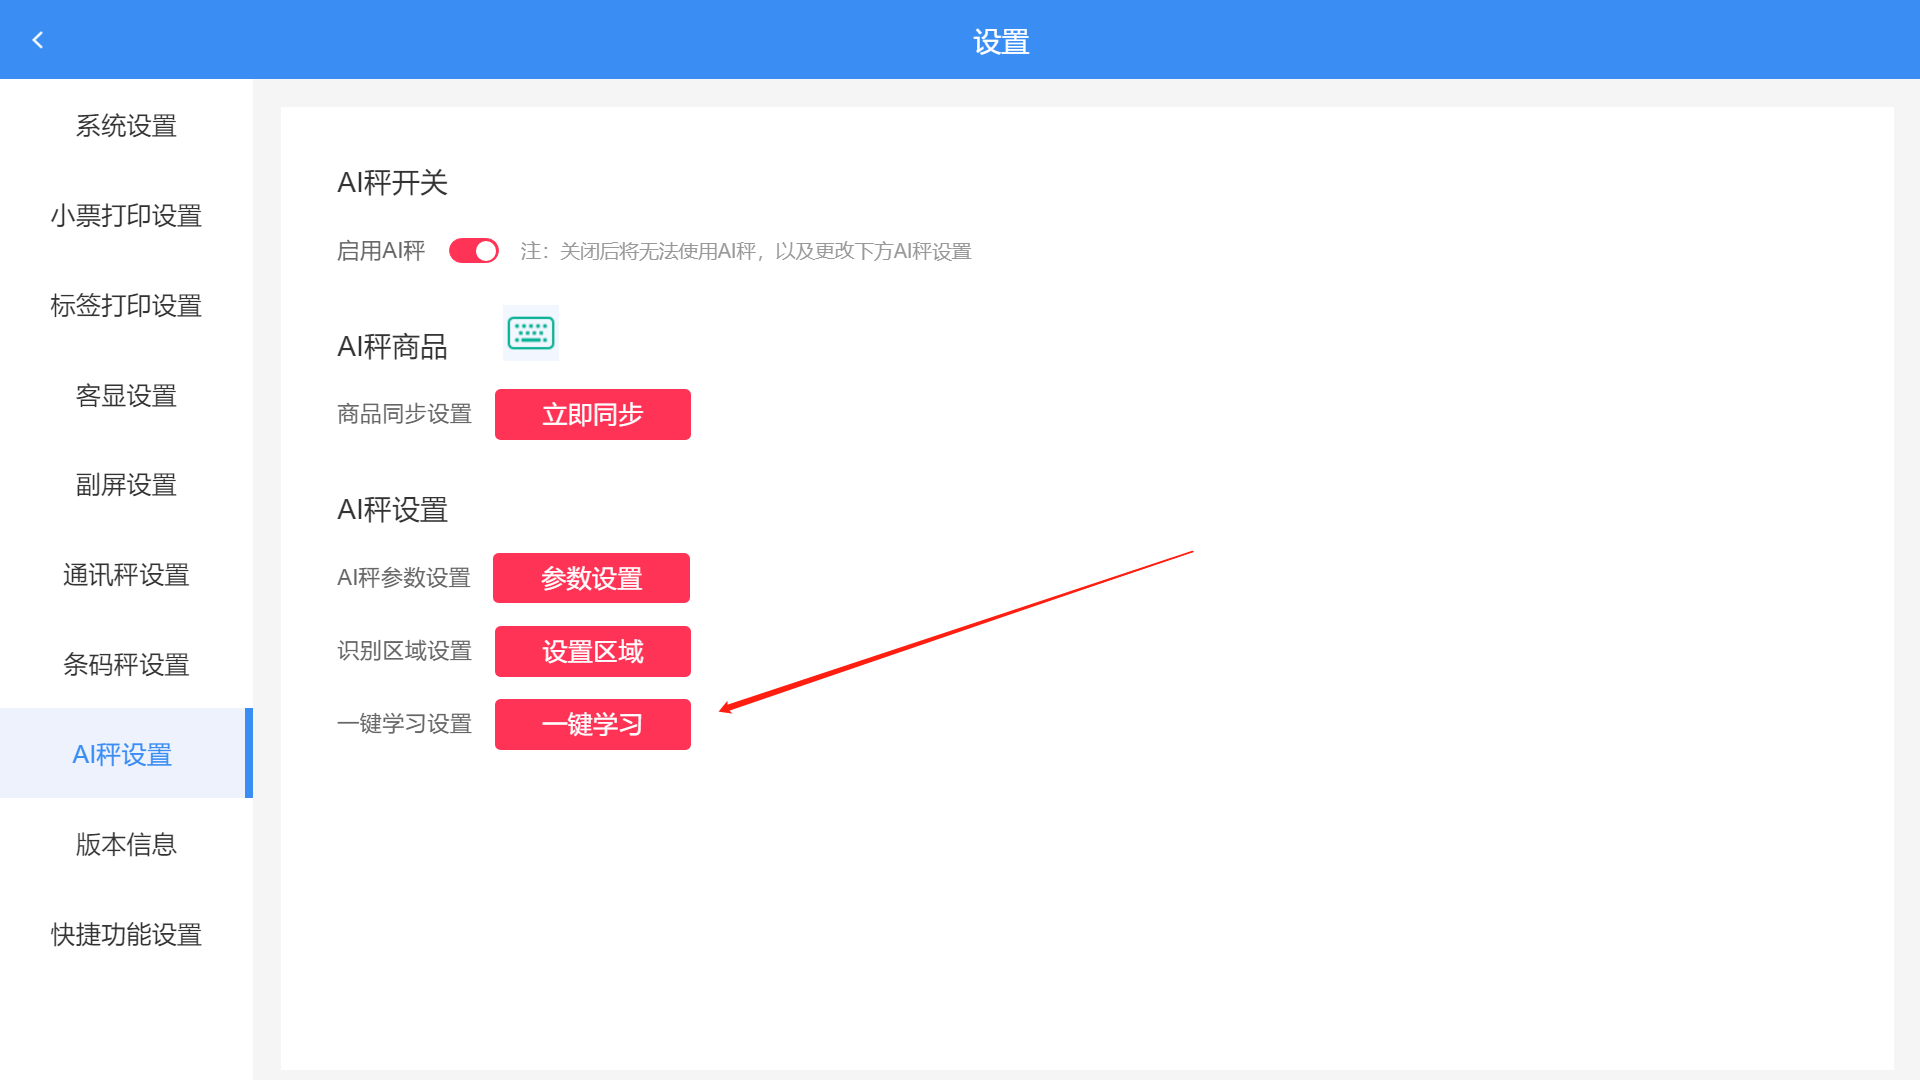Open 副屏设置 in the sidebar
The image size is (1920, 1080).
[126, 485]
